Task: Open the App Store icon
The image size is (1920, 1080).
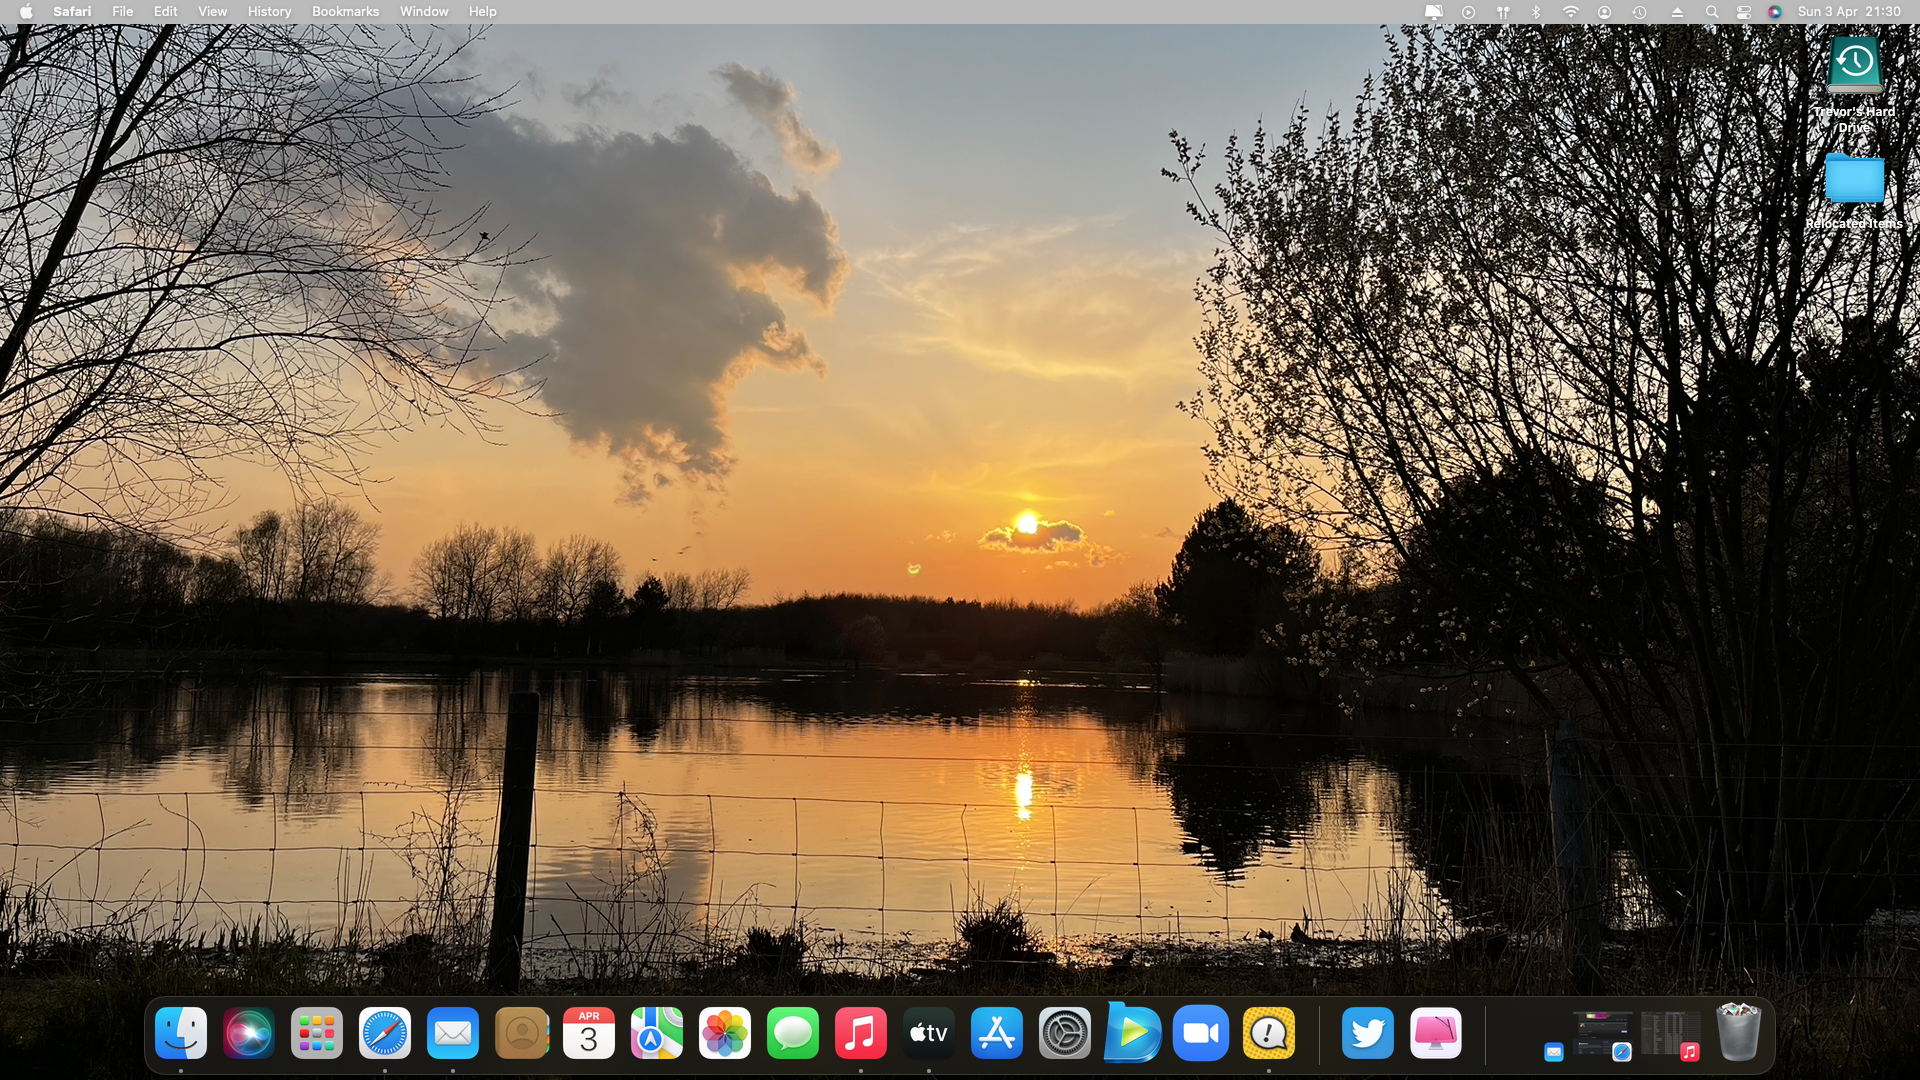Action: coord(997,1033)
